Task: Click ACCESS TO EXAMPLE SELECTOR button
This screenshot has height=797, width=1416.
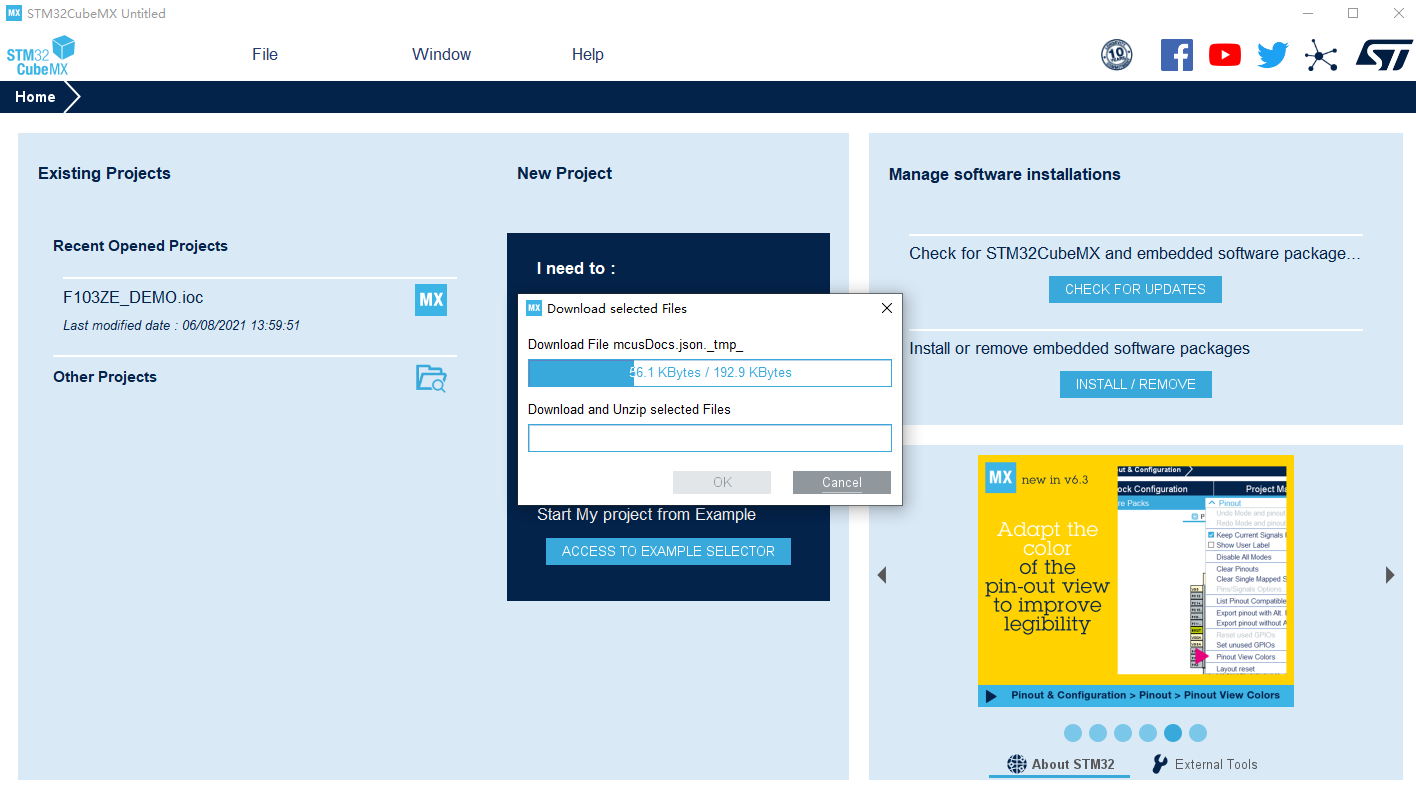Action: [668, 551]
